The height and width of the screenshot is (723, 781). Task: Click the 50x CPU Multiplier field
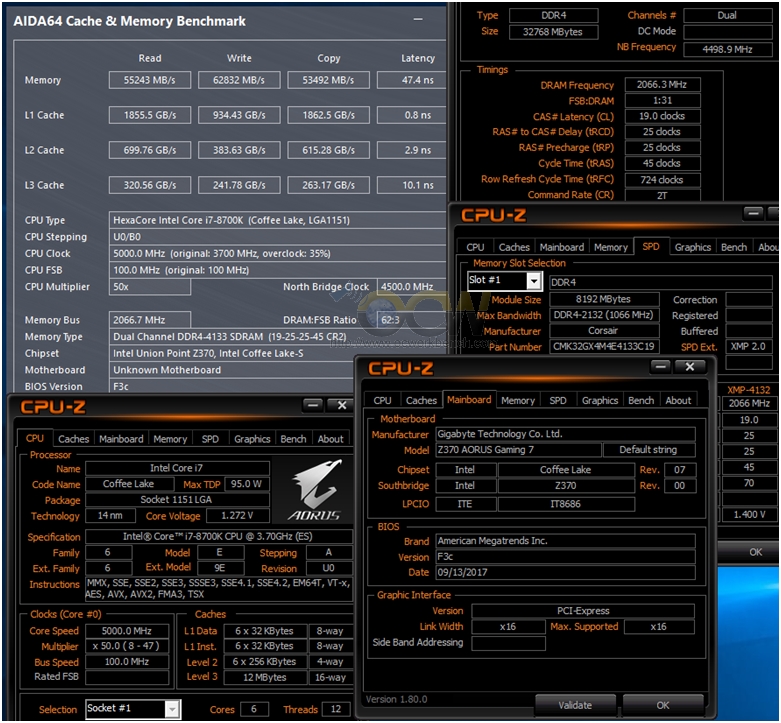point(149,287)
